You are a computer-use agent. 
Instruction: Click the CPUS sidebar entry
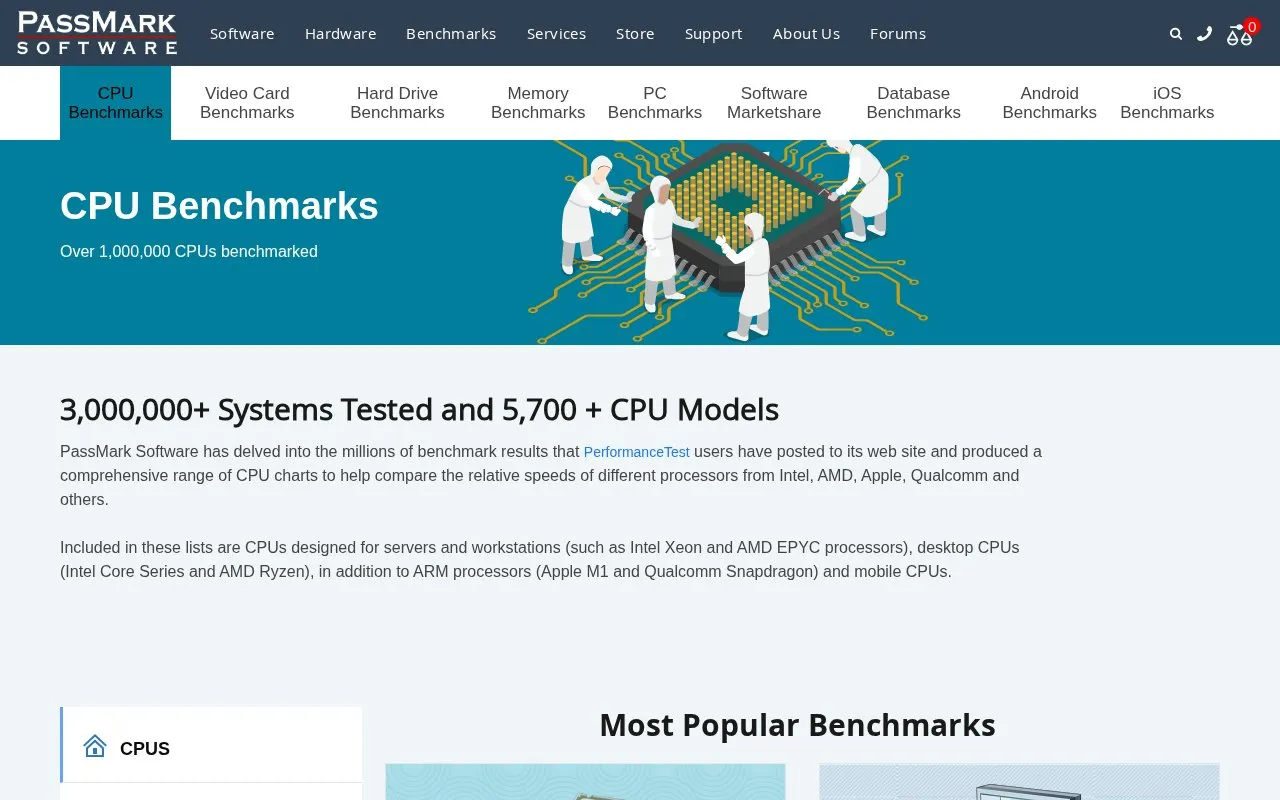point(212,746)
